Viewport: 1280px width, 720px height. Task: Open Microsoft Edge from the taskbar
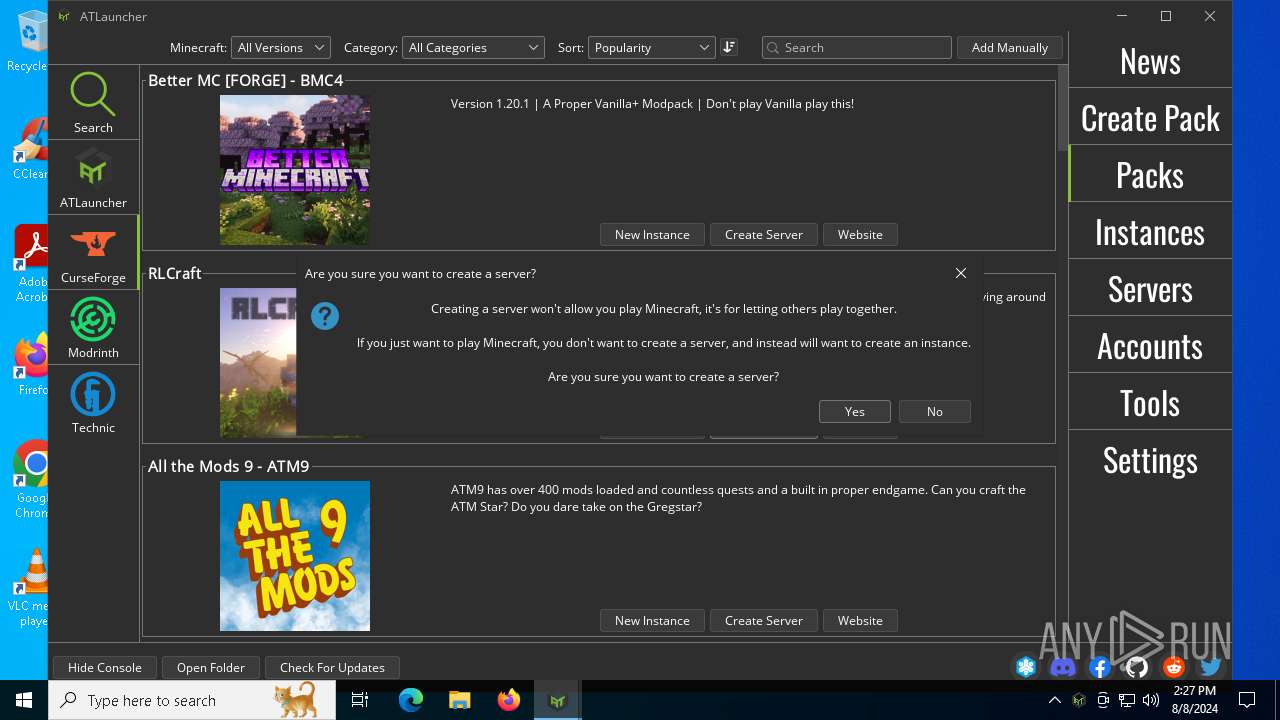pos(411,700)
